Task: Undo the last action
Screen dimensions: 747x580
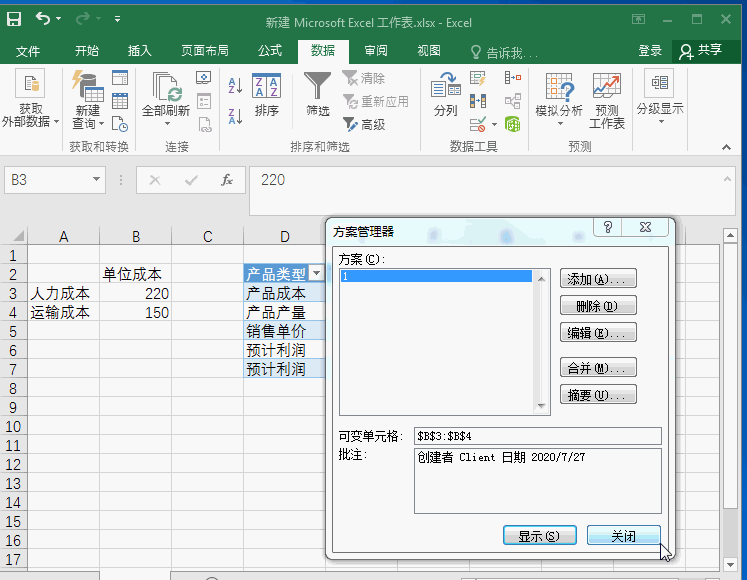Action: 43,19
